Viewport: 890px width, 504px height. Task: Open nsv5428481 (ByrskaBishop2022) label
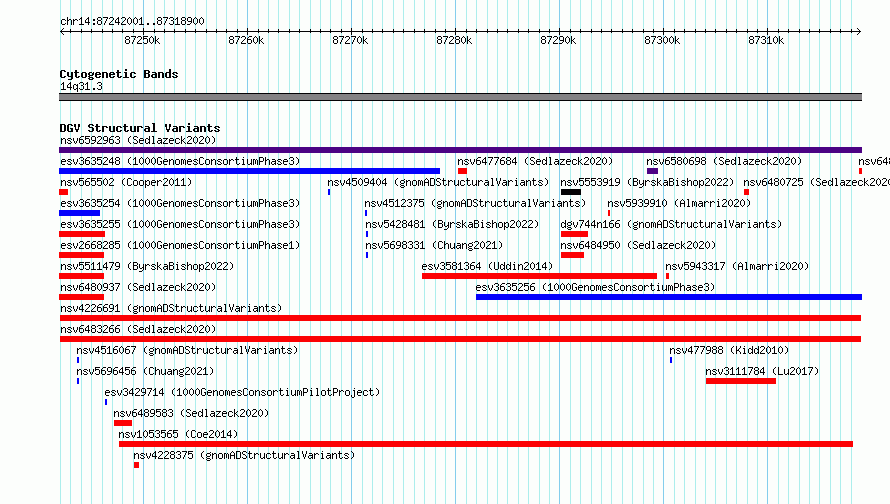coord(452,224)
